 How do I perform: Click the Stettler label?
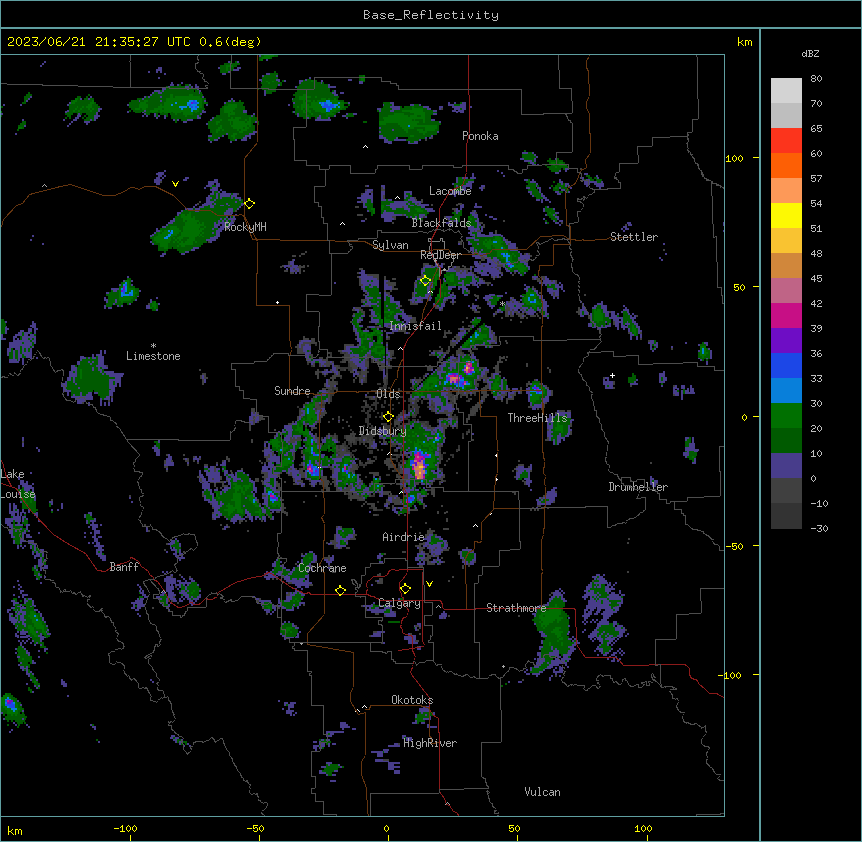coord(634,237)
